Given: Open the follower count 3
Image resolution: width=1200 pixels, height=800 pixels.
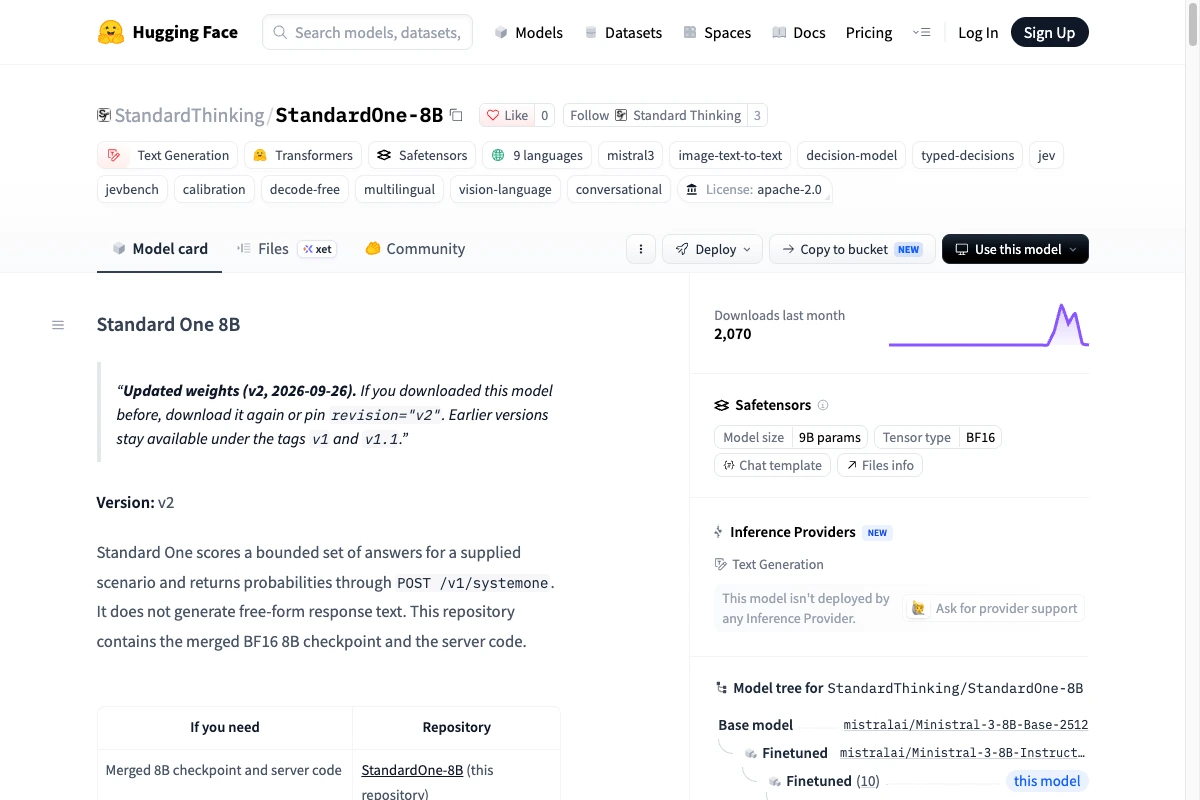Looking at the screenshot, I should tap(757, 115).
